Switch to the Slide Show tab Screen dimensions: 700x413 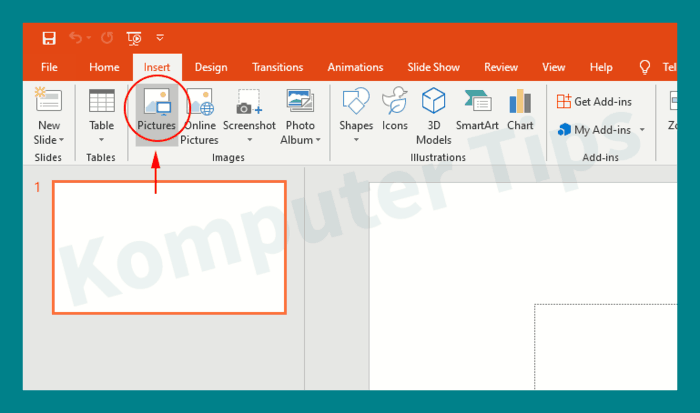tap(433, 67)
